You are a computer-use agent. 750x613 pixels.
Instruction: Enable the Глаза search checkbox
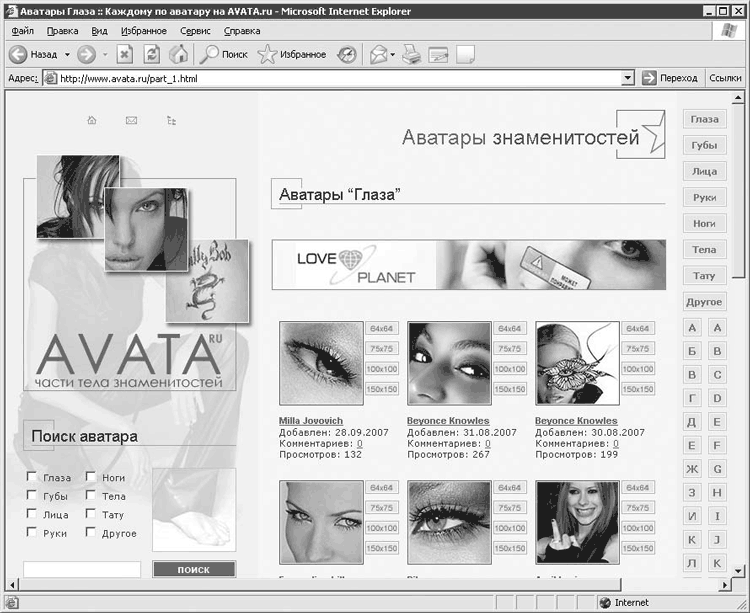pyautogui.click(x=32, y=477)
